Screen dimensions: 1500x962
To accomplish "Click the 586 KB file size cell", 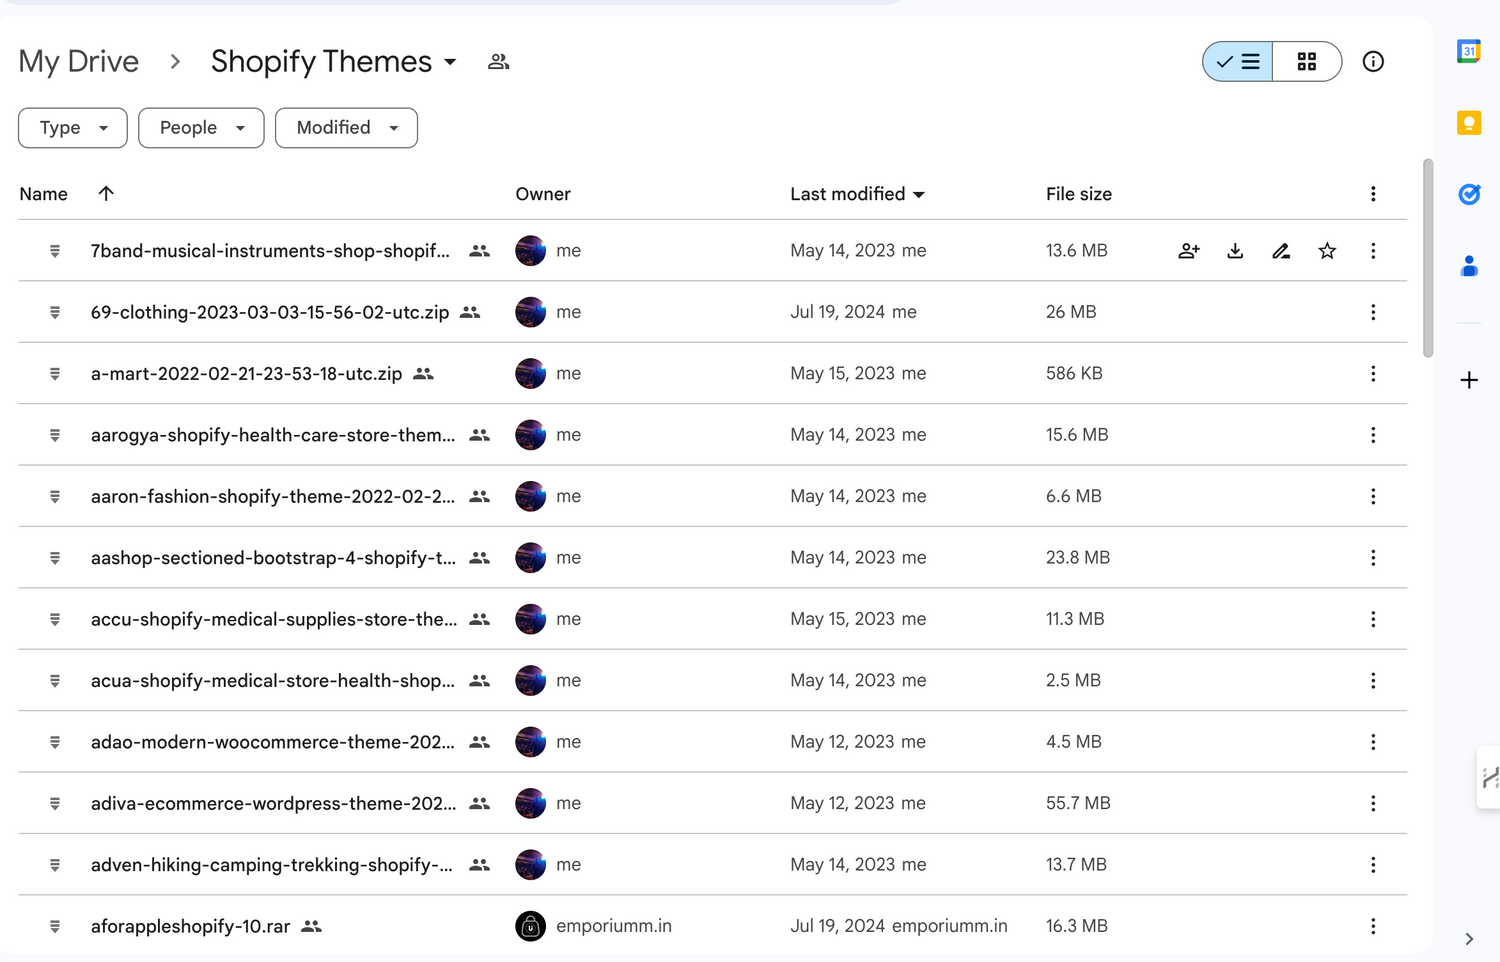I will (1074, 373).
